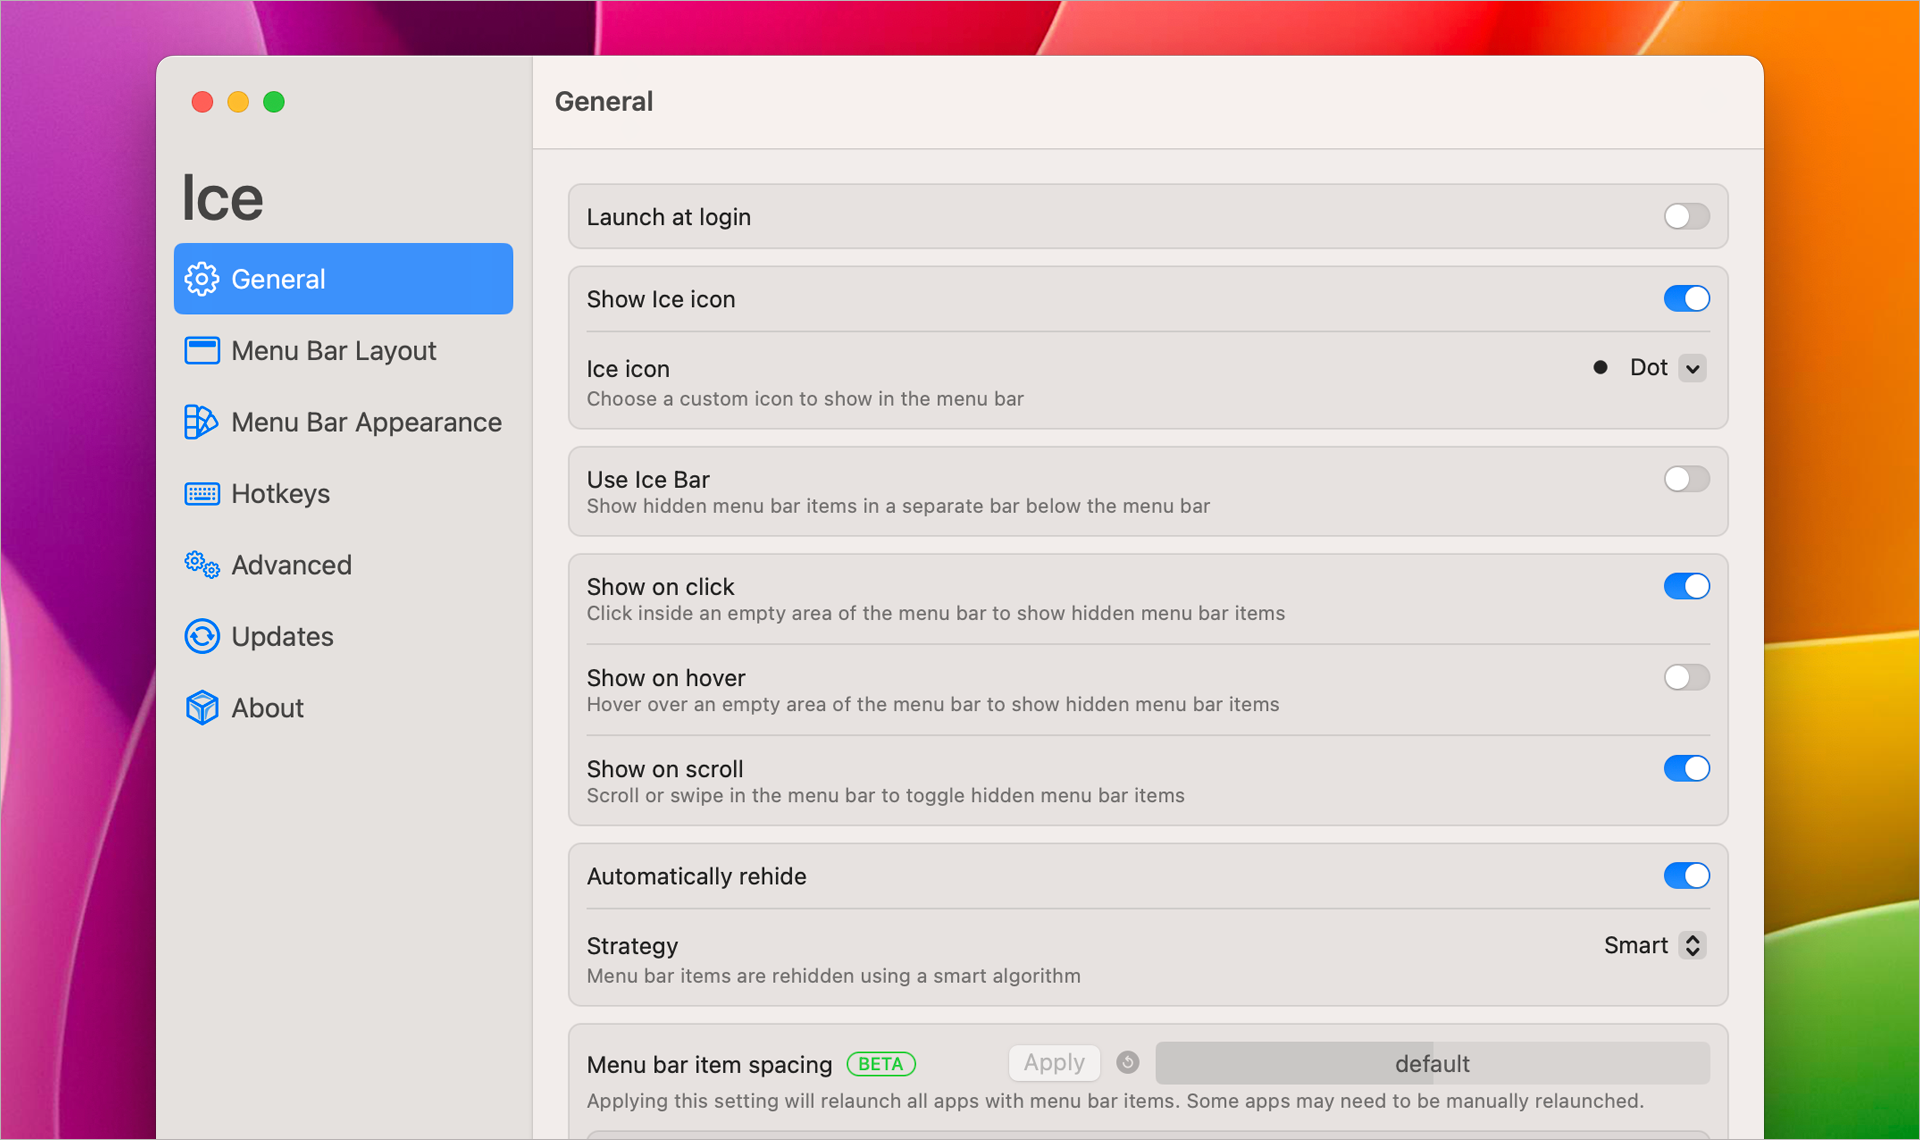Click the About cube icon
This screenshot has width=1920, height=1140.
[x=201, y=708]
